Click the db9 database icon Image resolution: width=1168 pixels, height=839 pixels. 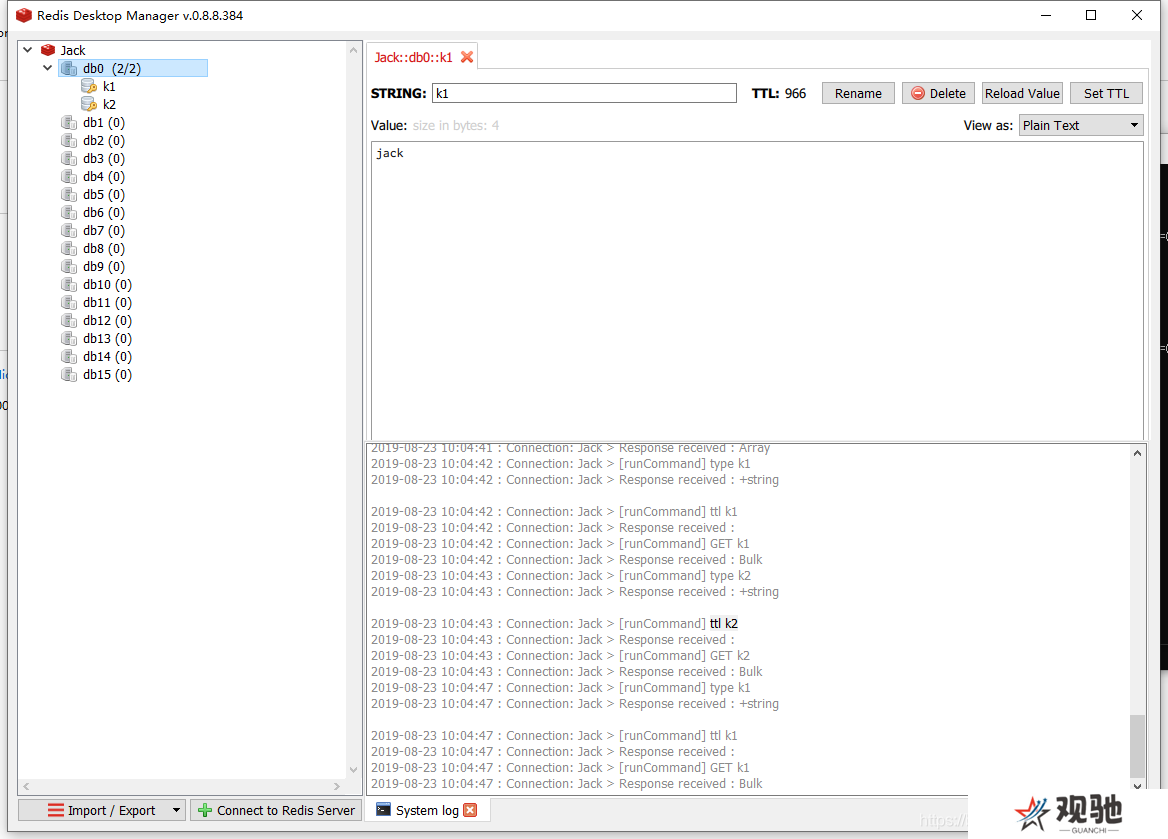click(x=69, y=267)
